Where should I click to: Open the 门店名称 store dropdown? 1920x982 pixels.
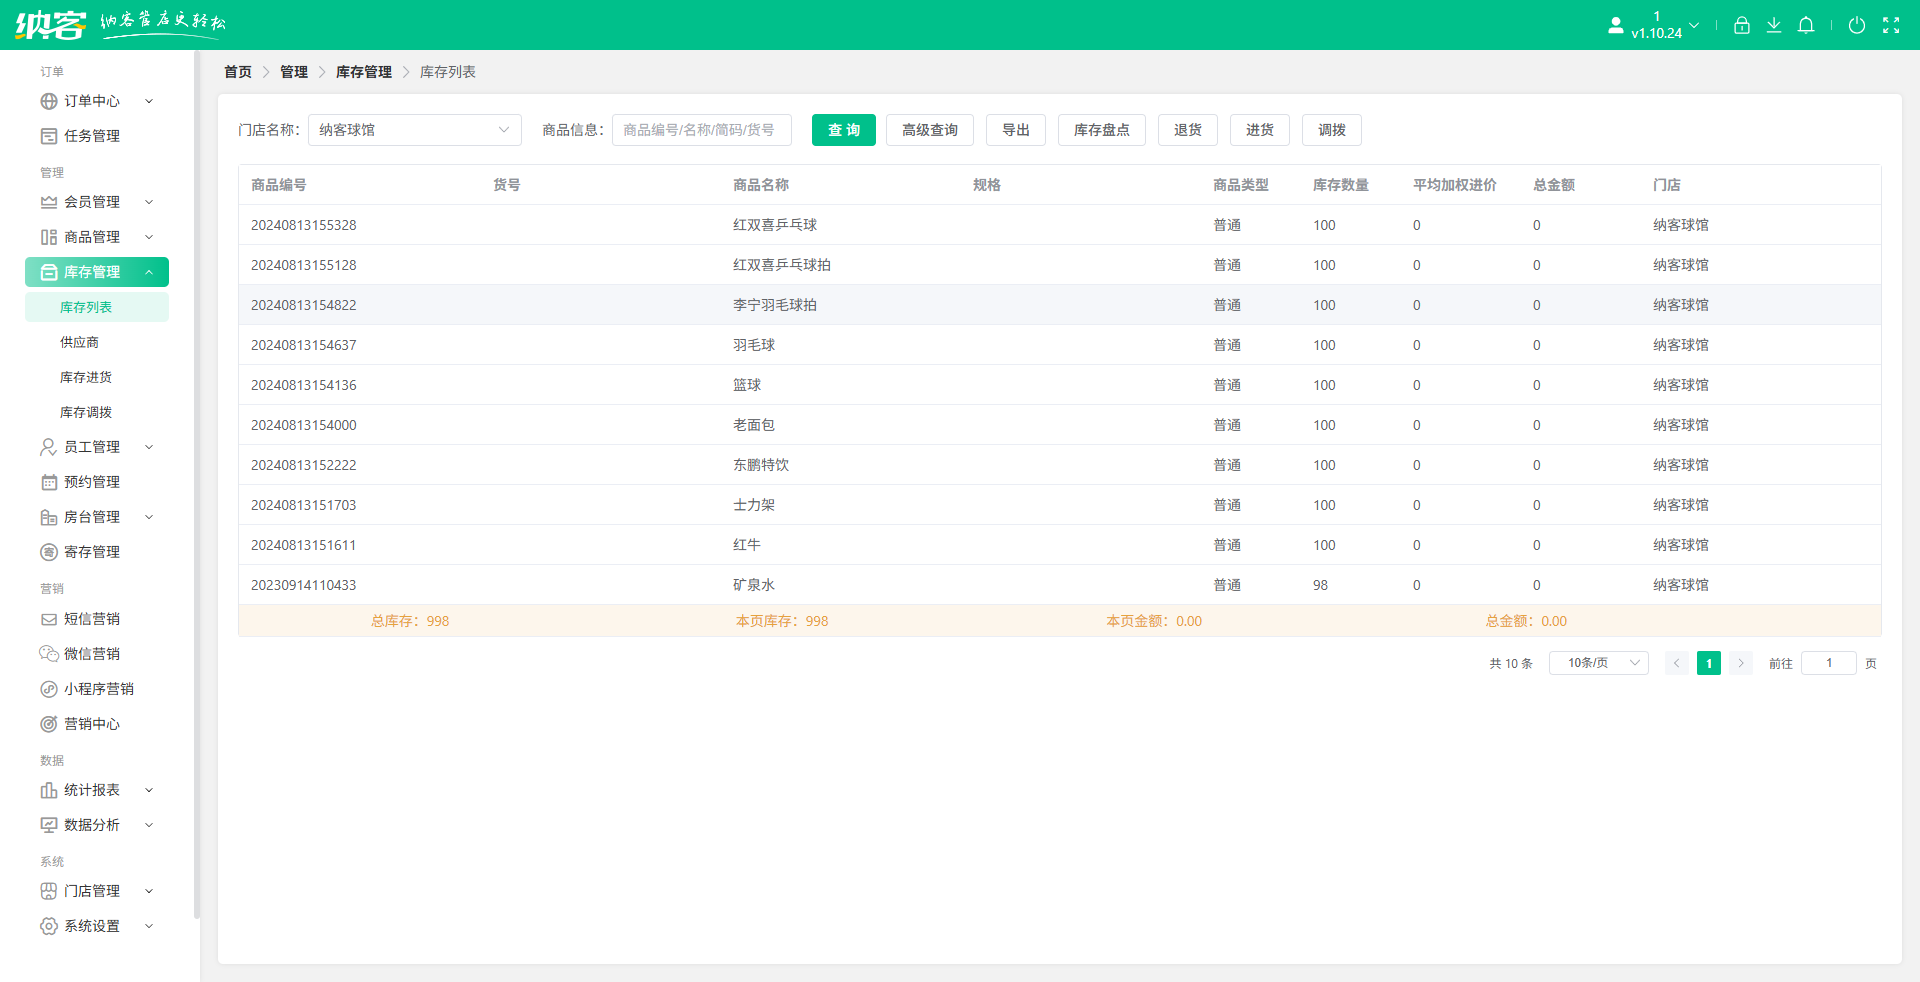(414, 130)
